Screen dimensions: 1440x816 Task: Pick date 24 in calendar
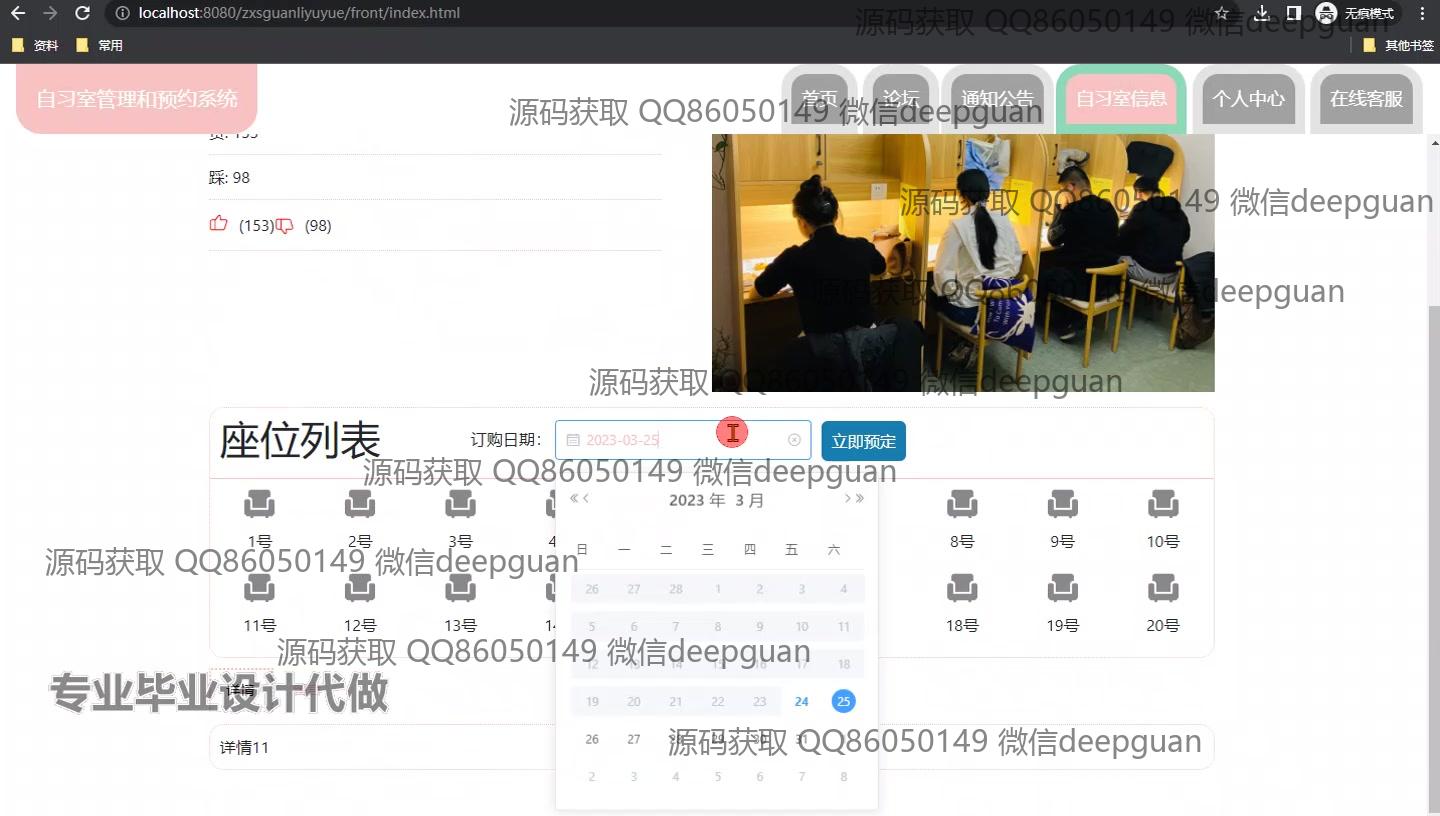[x=801, y=701]
